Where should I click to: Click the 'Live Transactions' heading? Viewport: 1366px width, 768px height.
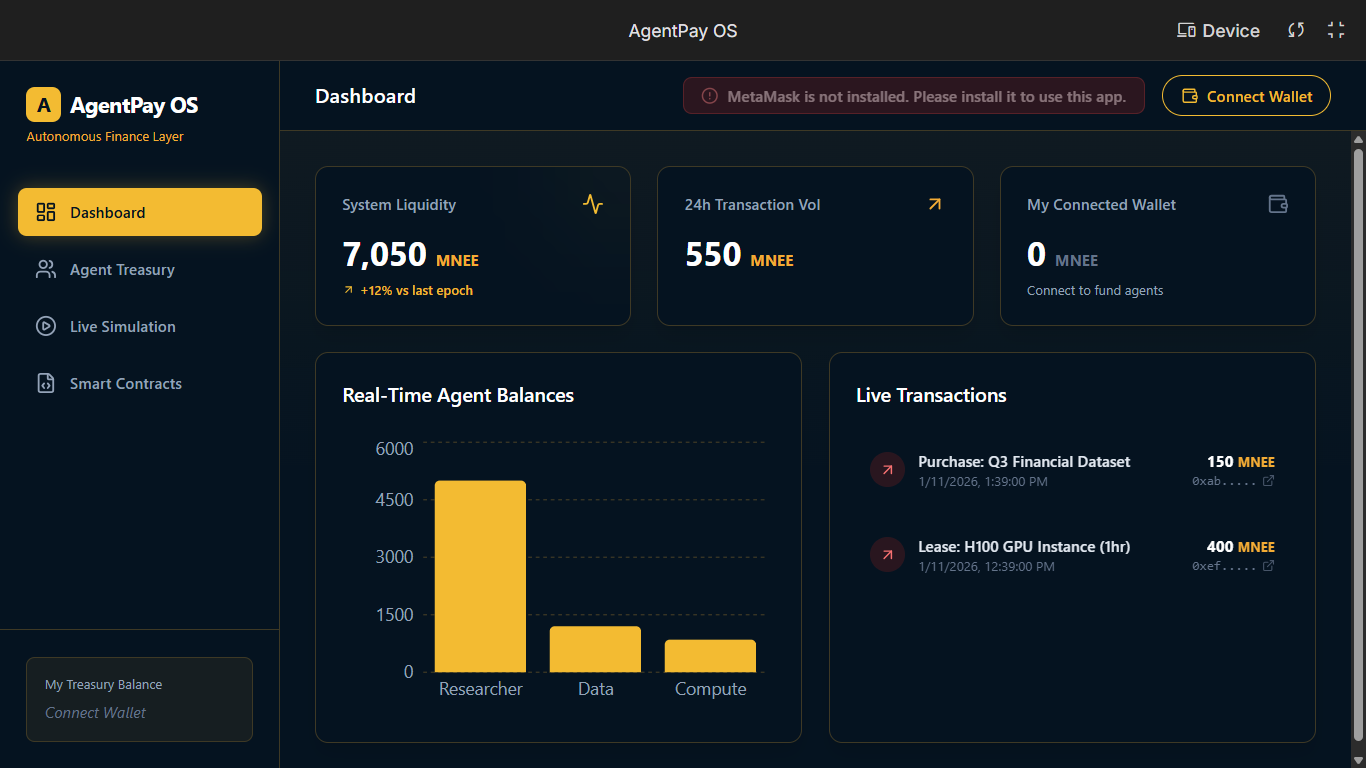(931, 395)
